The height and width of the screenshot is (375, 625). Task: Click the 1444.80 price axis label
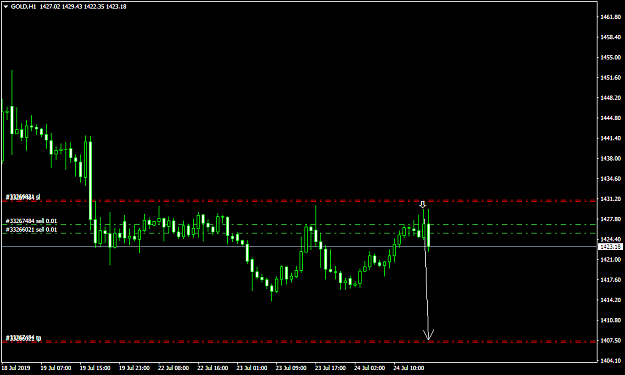tap(610, 118)
